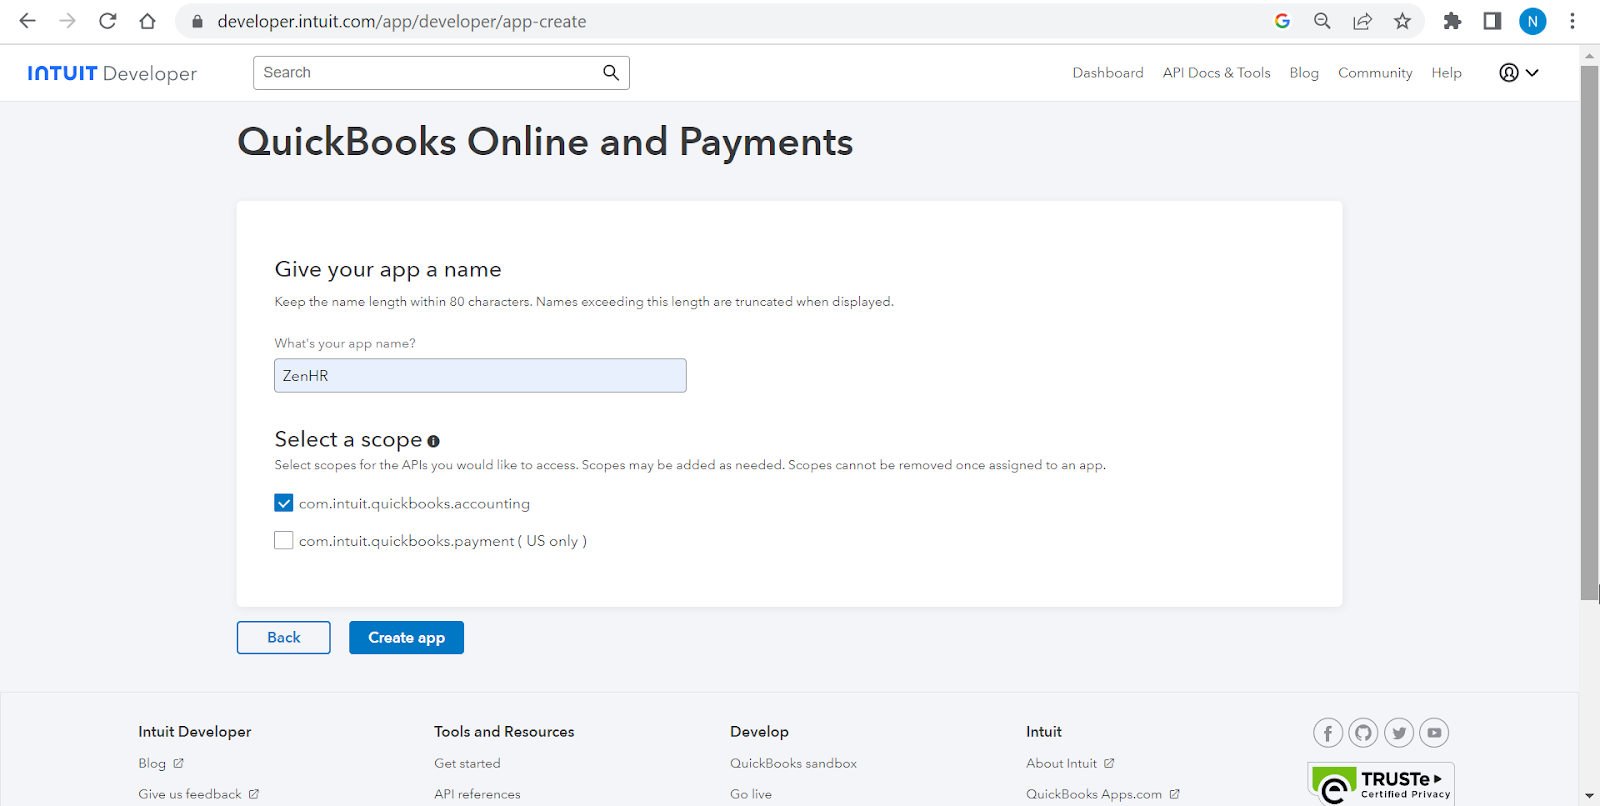The height and width of the screenshot is (806, 1600).
Task: Open the user account icon in header
Action: pyautogui.click(x=1509, y=72)
